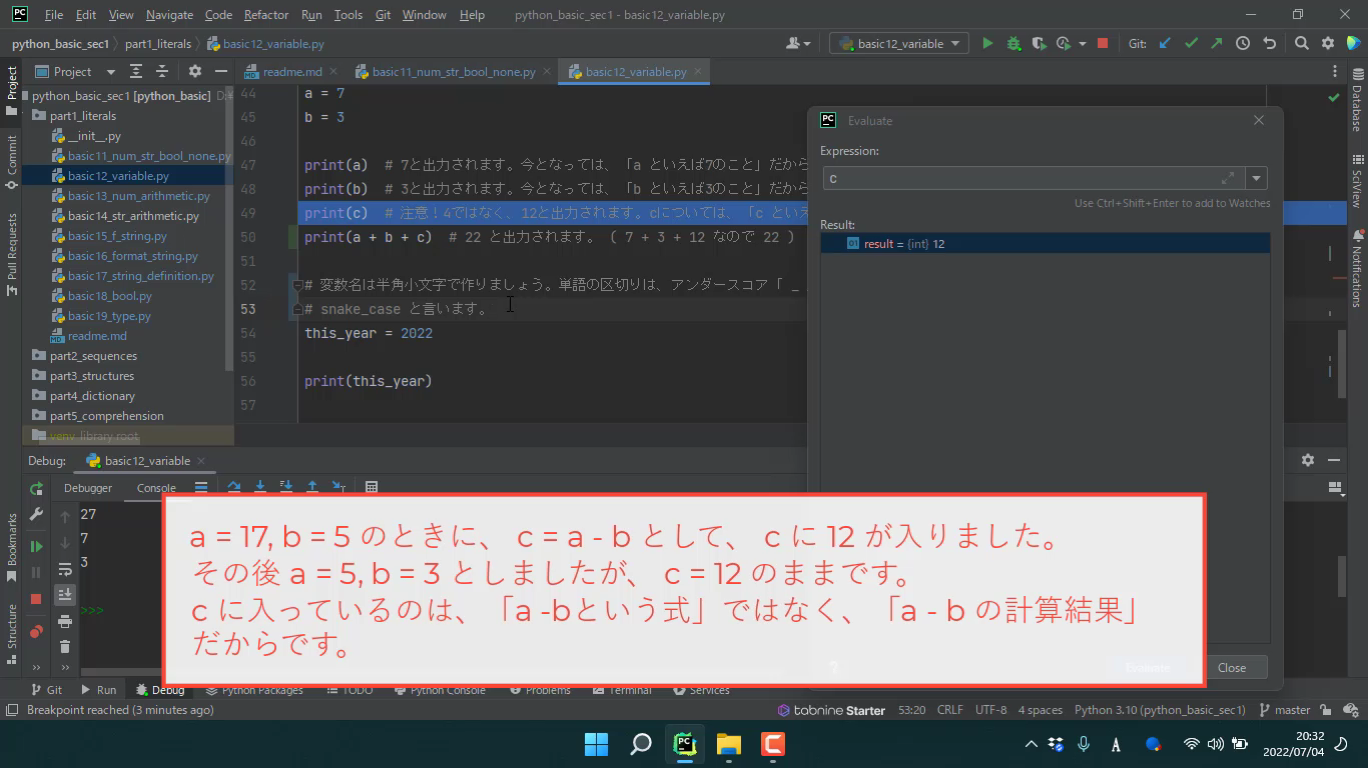Open expression history dropdown in Evaluate dialog
Viewport: 1368px width, 768px height.
(x=1257, y=179)
